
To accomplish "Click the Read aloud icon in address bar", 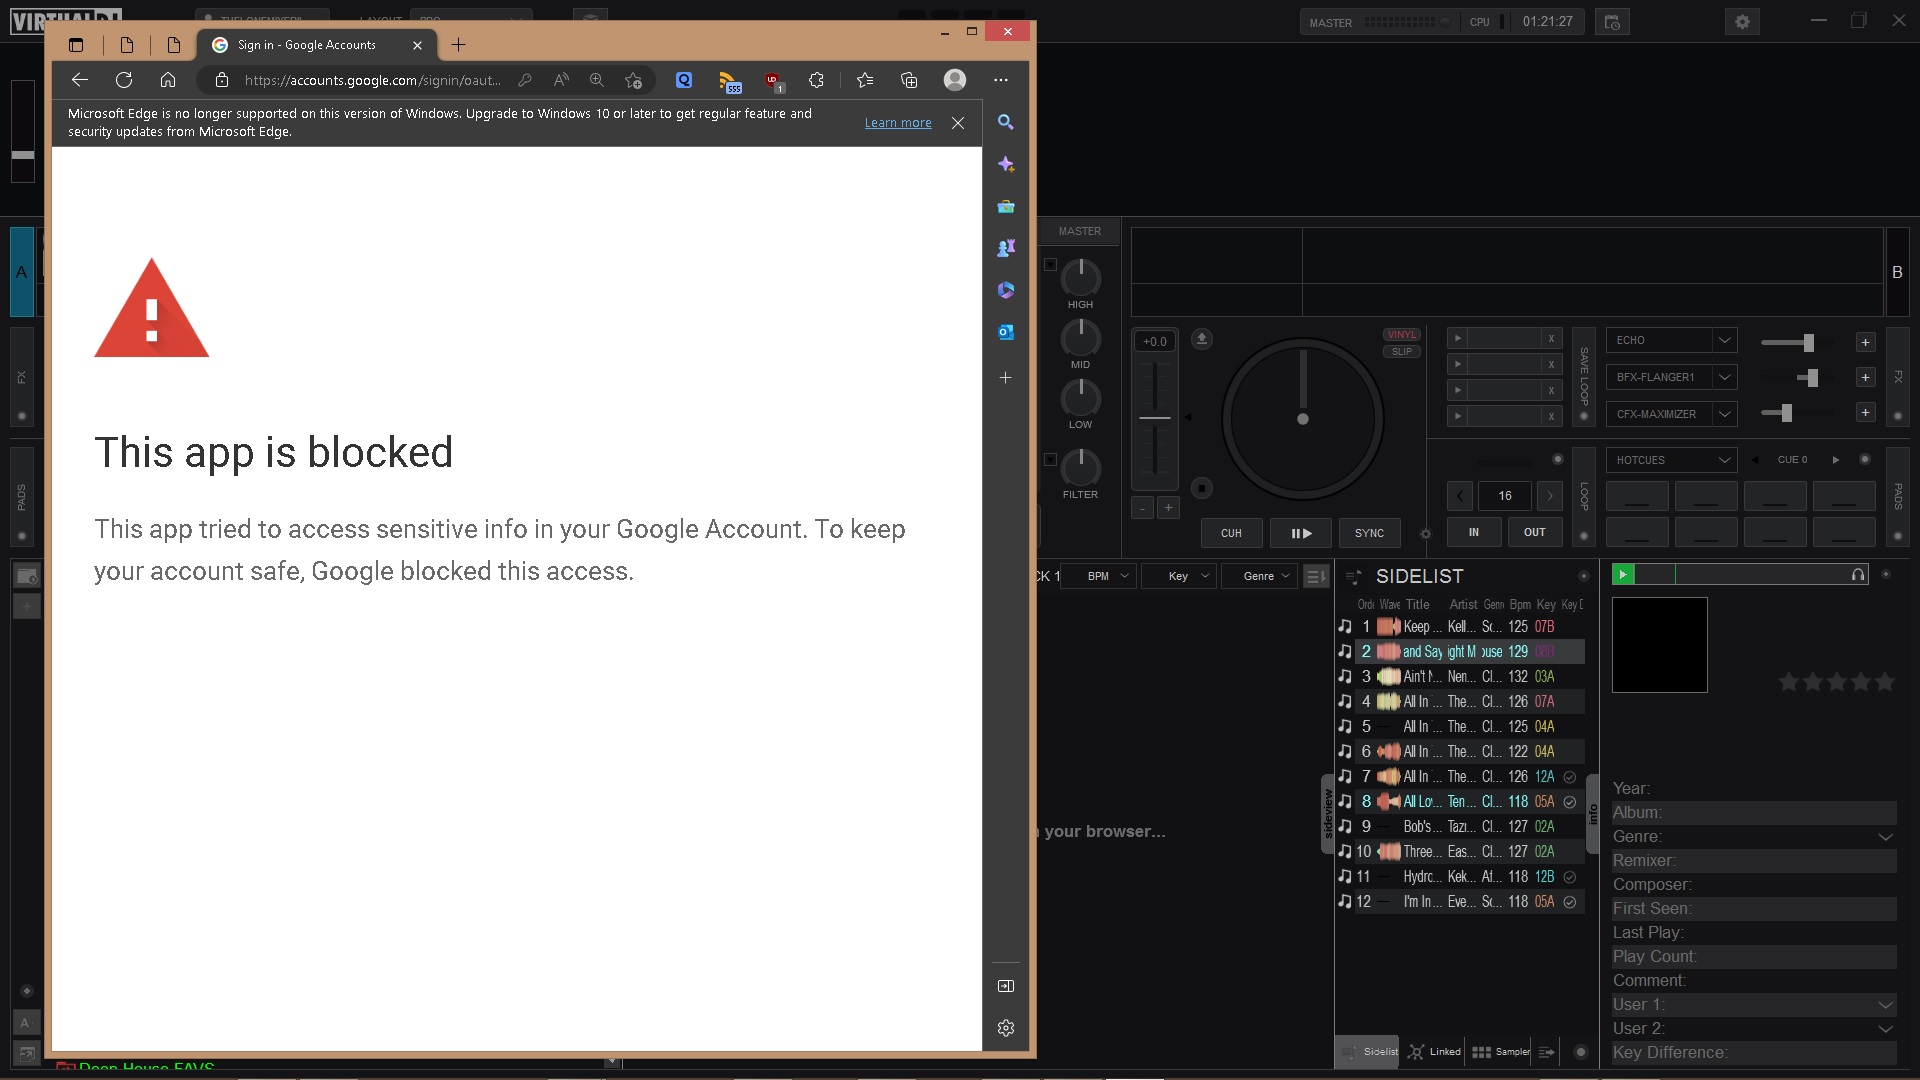I will (x=561, y=80).
